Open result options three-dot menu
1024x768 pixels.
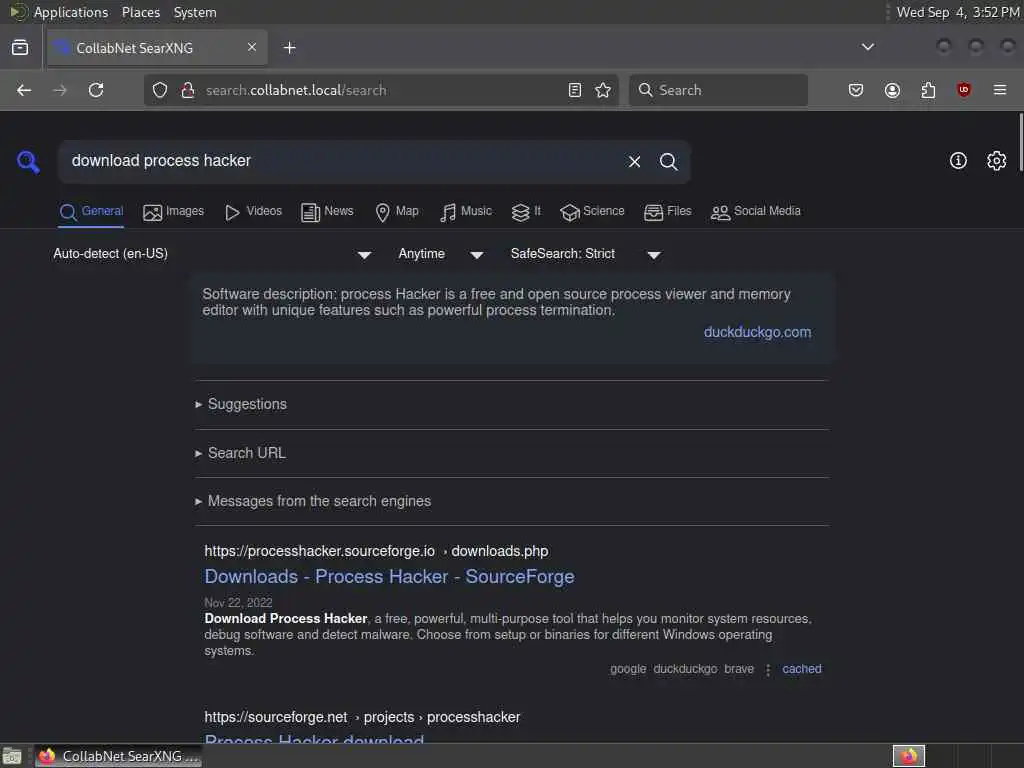coord(768,669)
